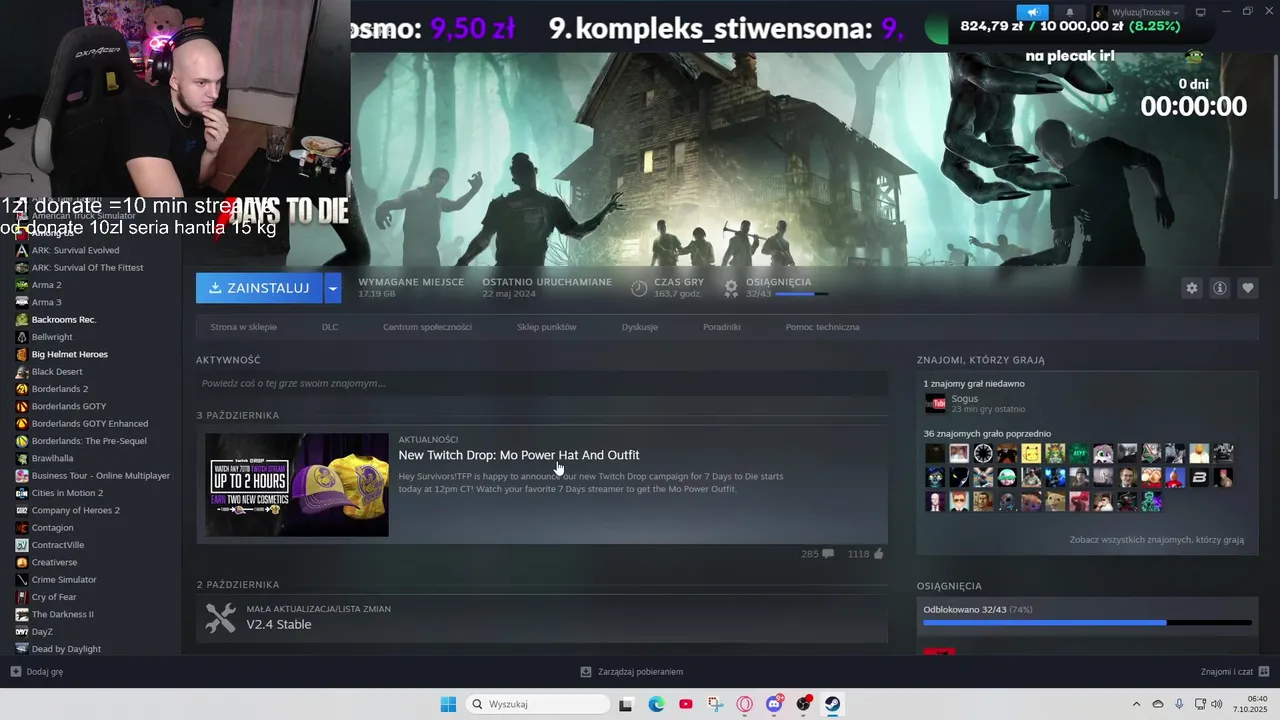
Task: Open Twitch Drop news thumbnail image
Action: [297, 485]
